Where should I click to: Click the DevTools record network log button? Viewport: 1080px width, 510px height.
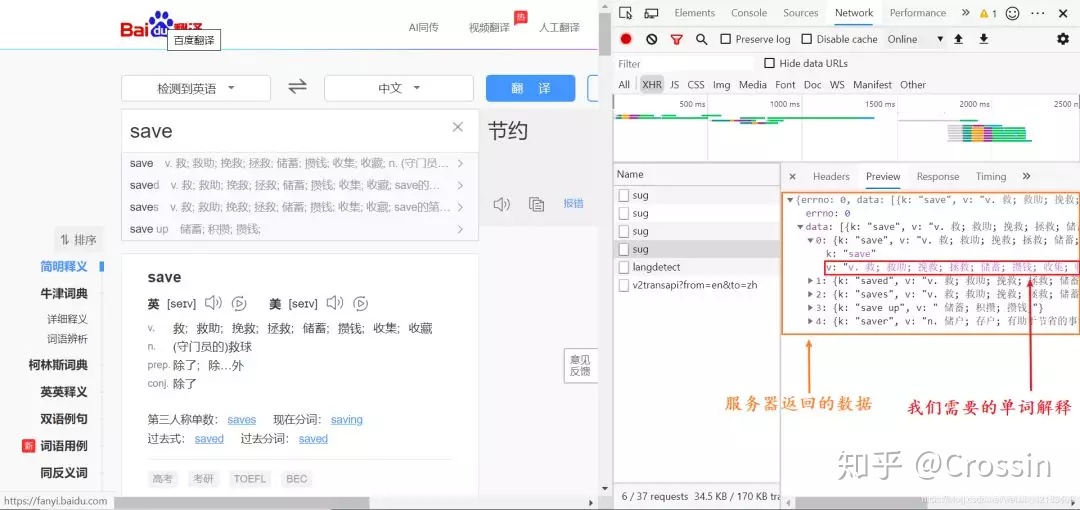(x=626, y=39)
